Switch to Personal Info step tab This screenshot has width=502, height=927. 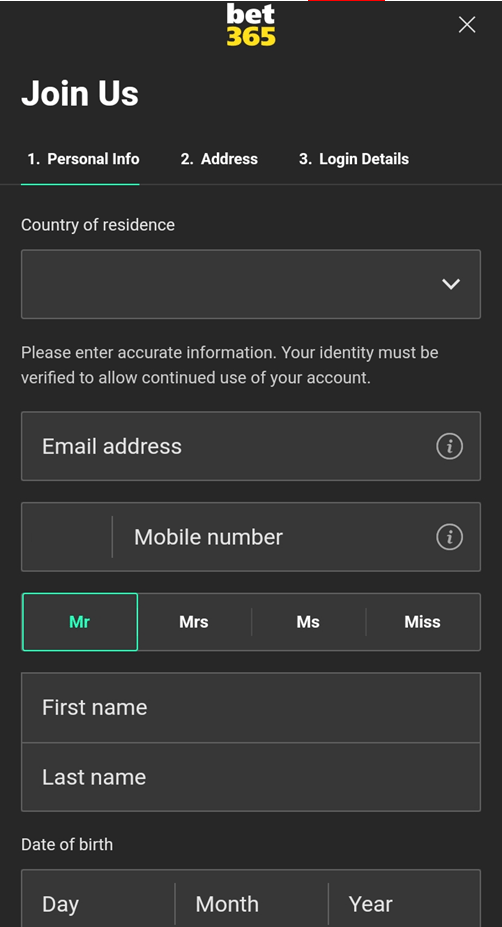point(83,159)
